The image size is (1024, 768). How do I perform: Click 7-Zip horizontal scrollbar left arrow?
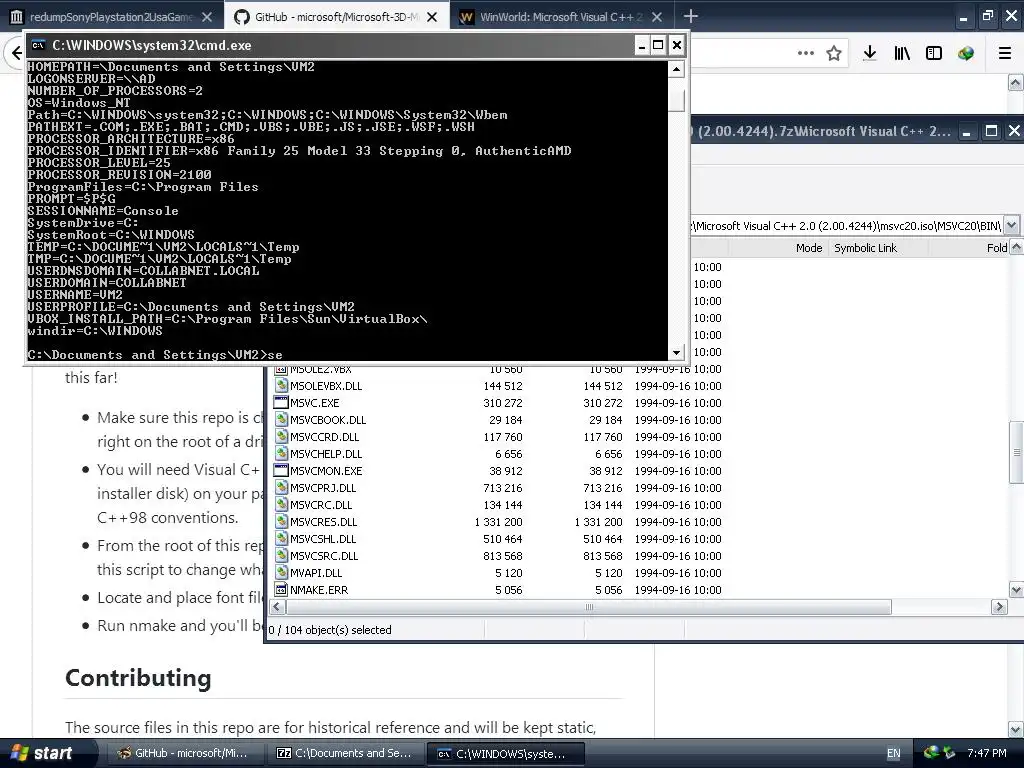pyautogui.click(x=278, y=607)
